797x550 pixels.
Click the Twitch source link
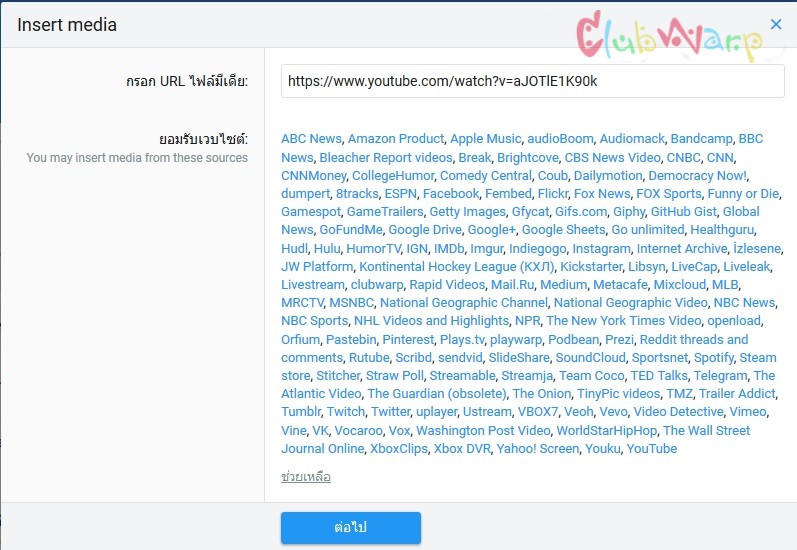[346, 412]
